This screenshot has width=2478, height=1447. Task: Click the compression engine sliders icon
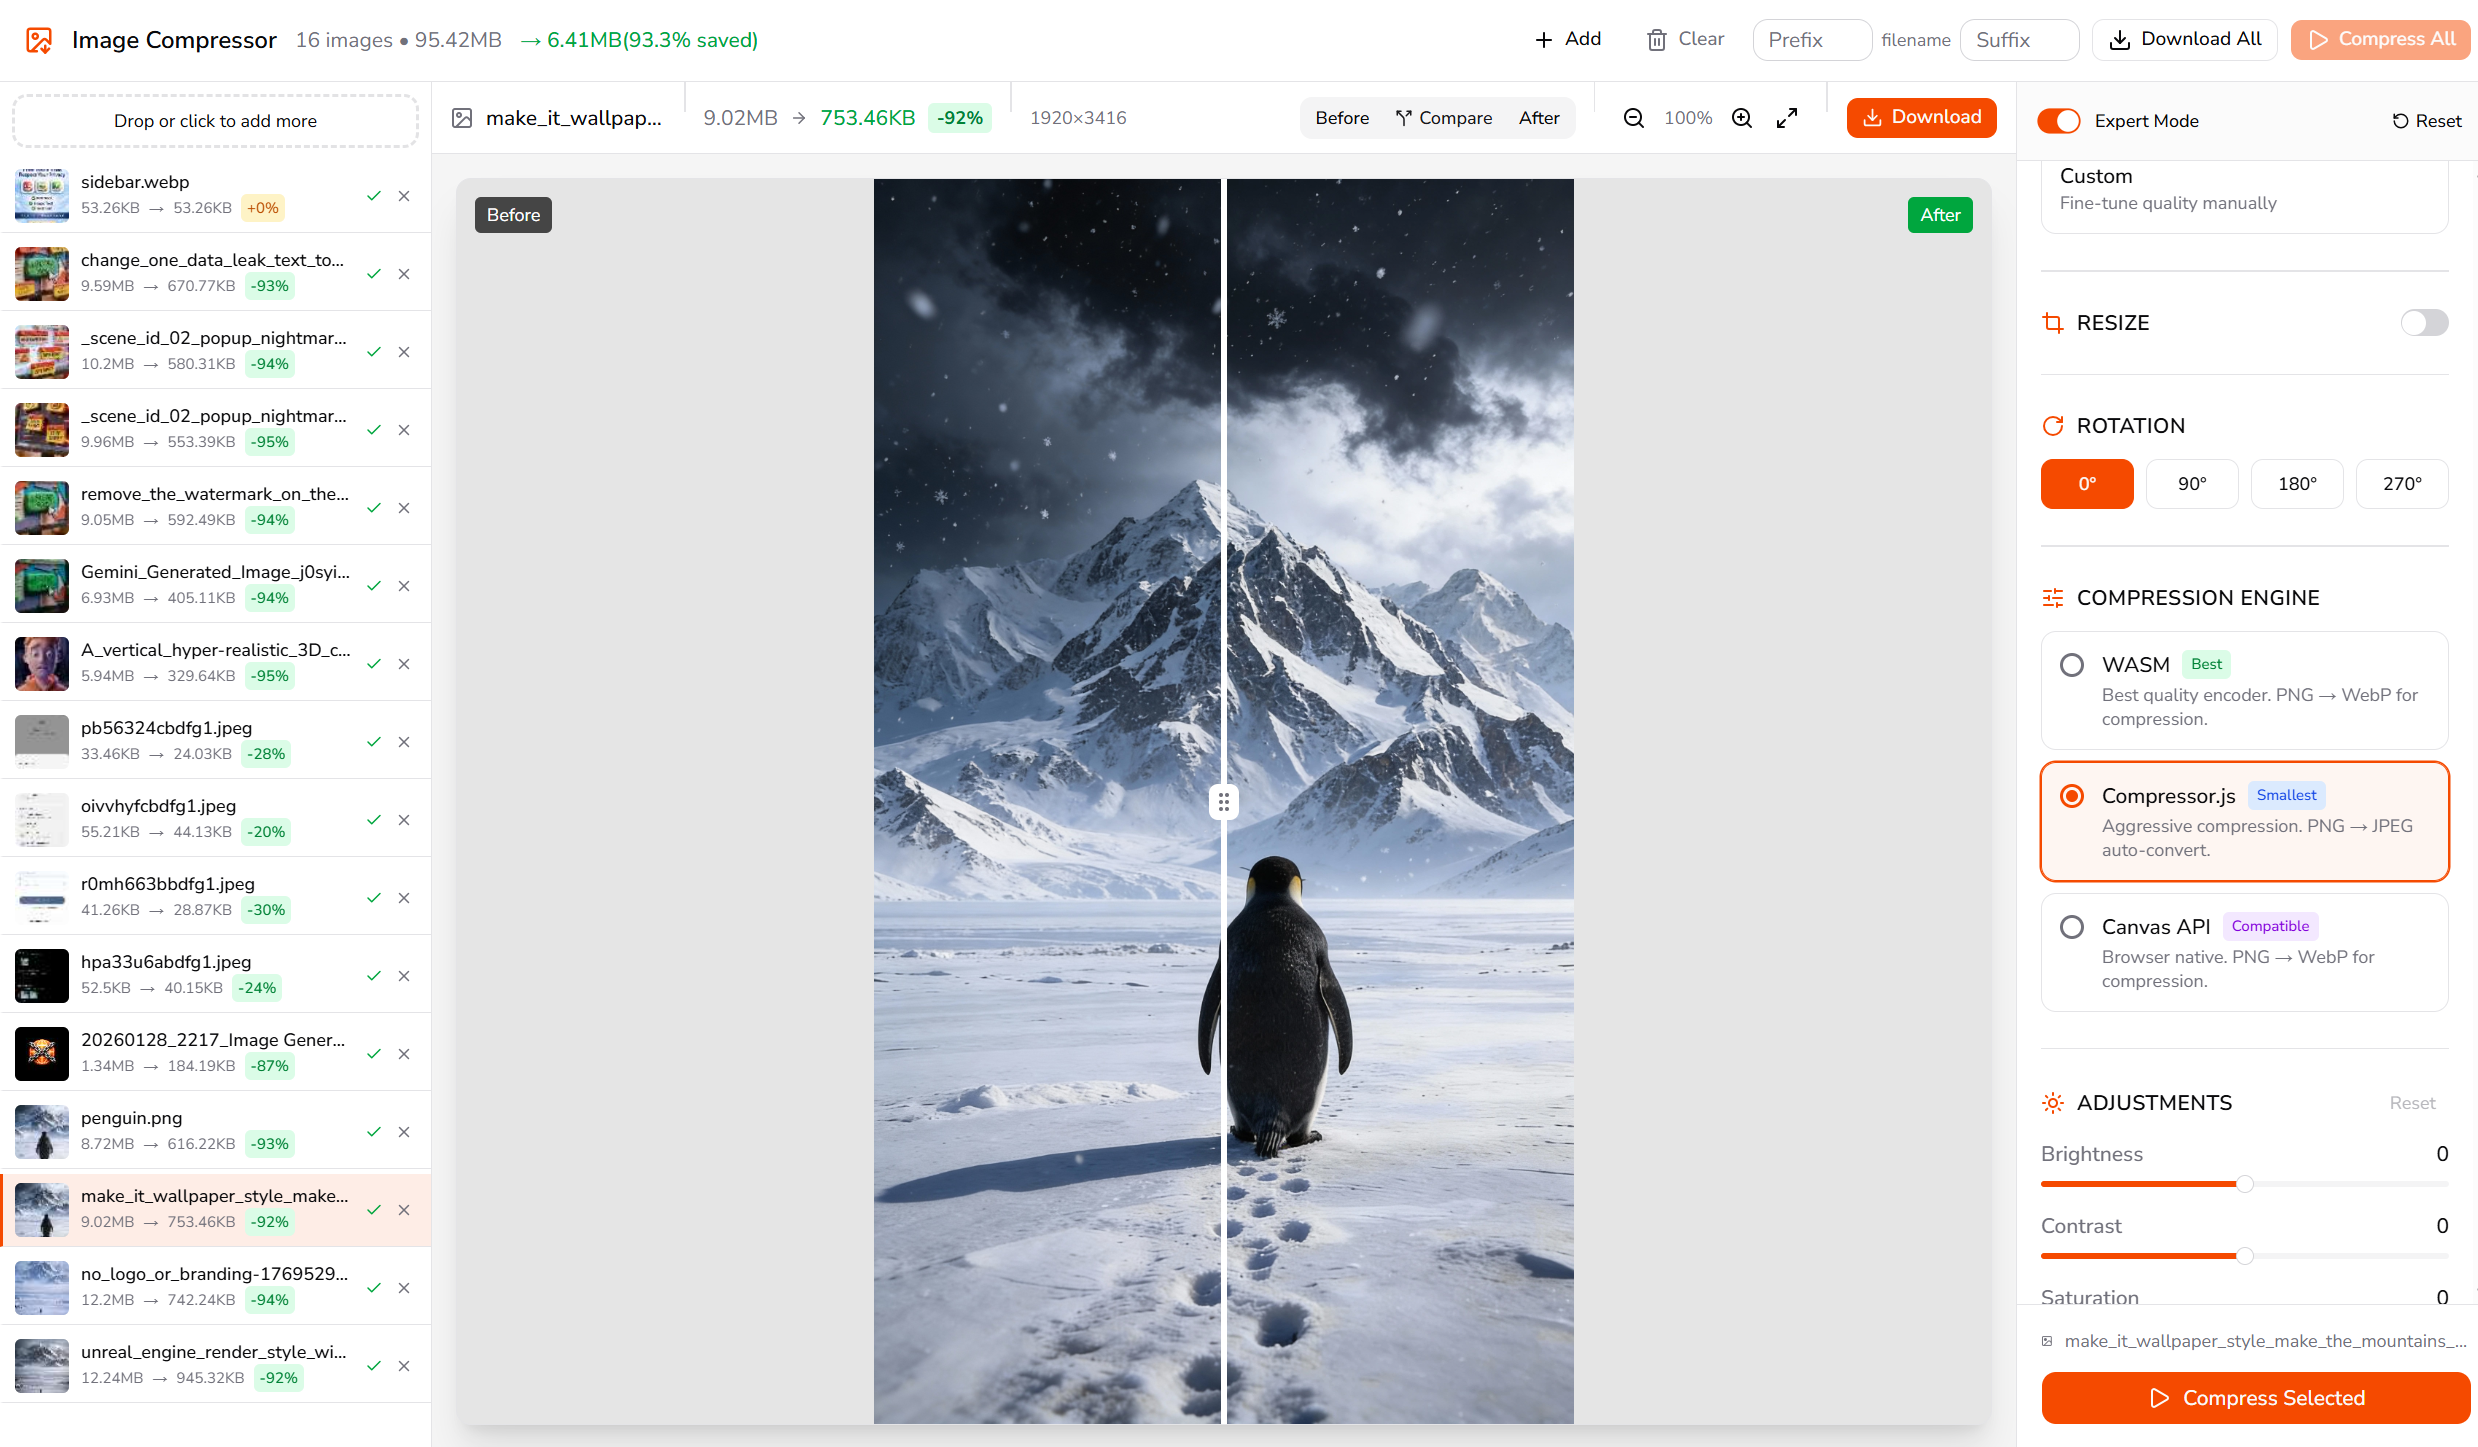2053,598
